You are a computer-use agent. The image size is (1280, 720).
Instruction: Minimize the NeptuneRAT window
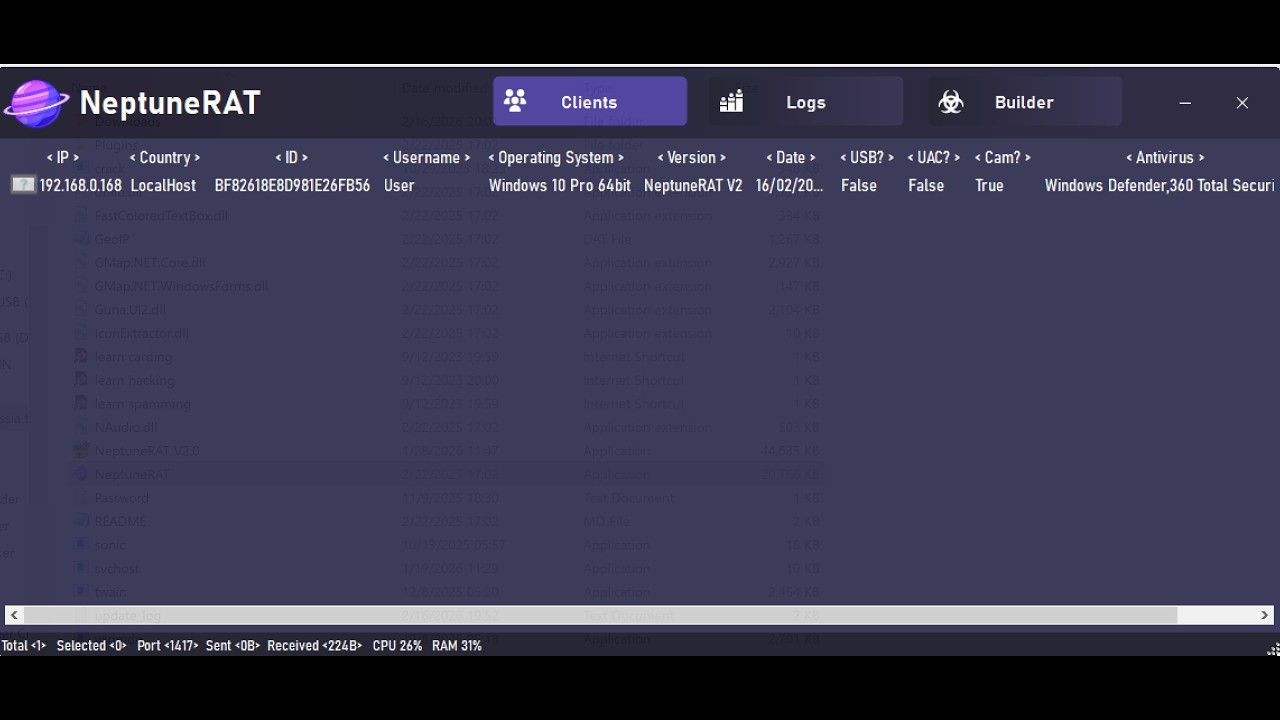(x=1185, y=103)
